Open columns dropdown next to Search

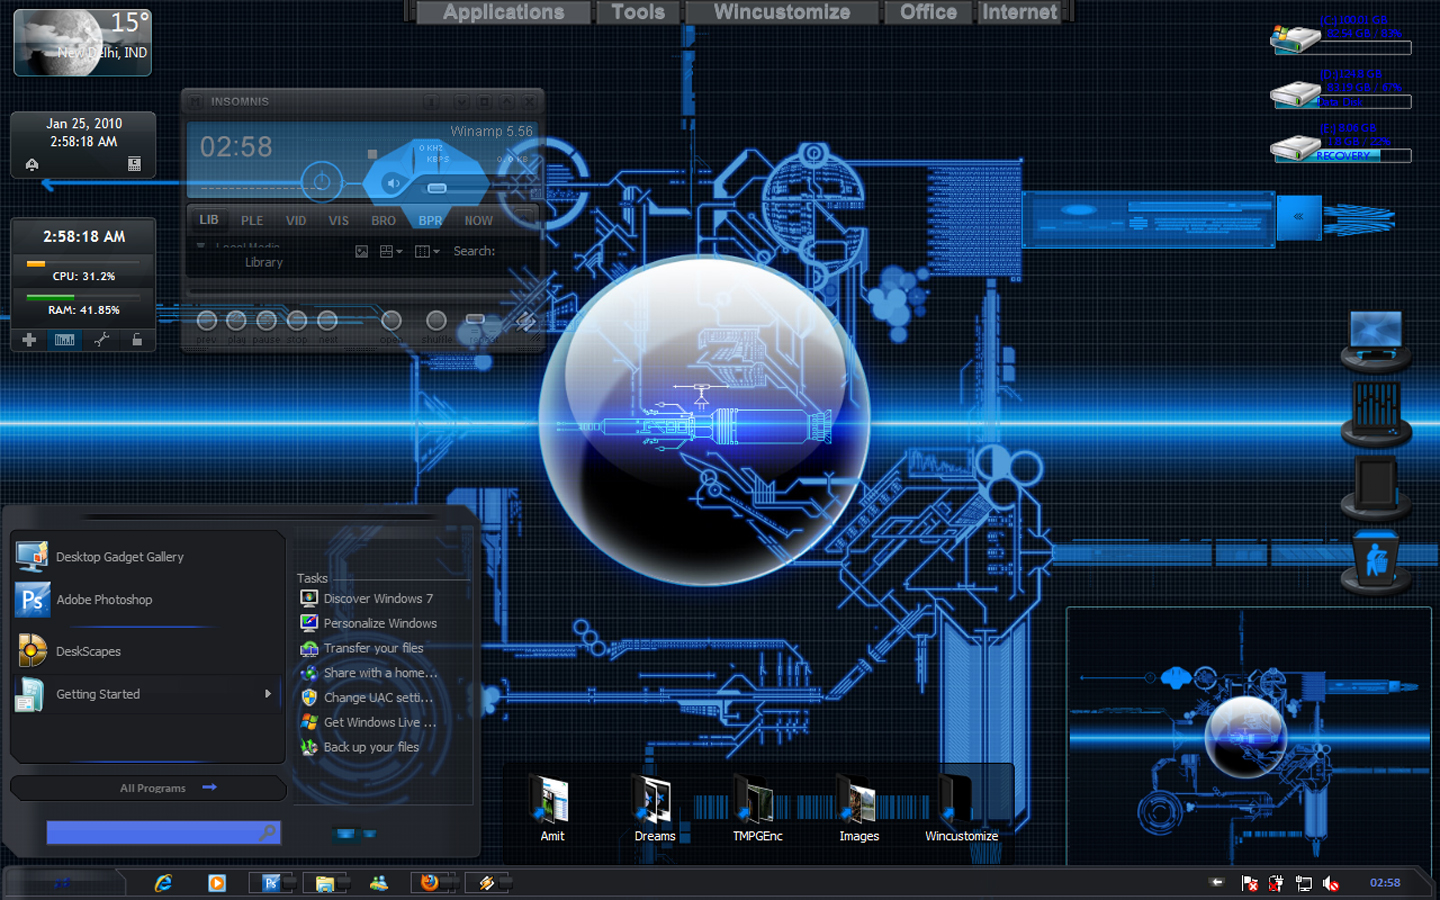pos(427,252)
